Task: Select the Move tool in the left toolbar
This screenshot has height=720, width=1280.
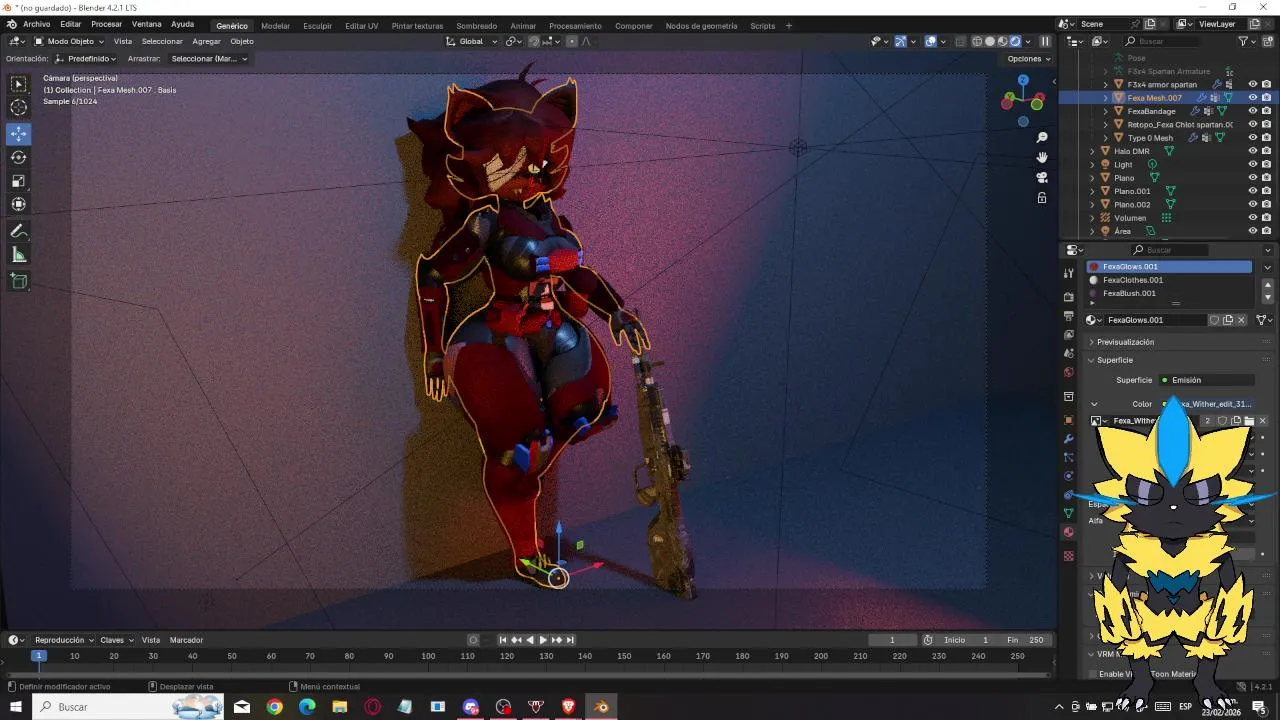Action: [x=19, y=133]
